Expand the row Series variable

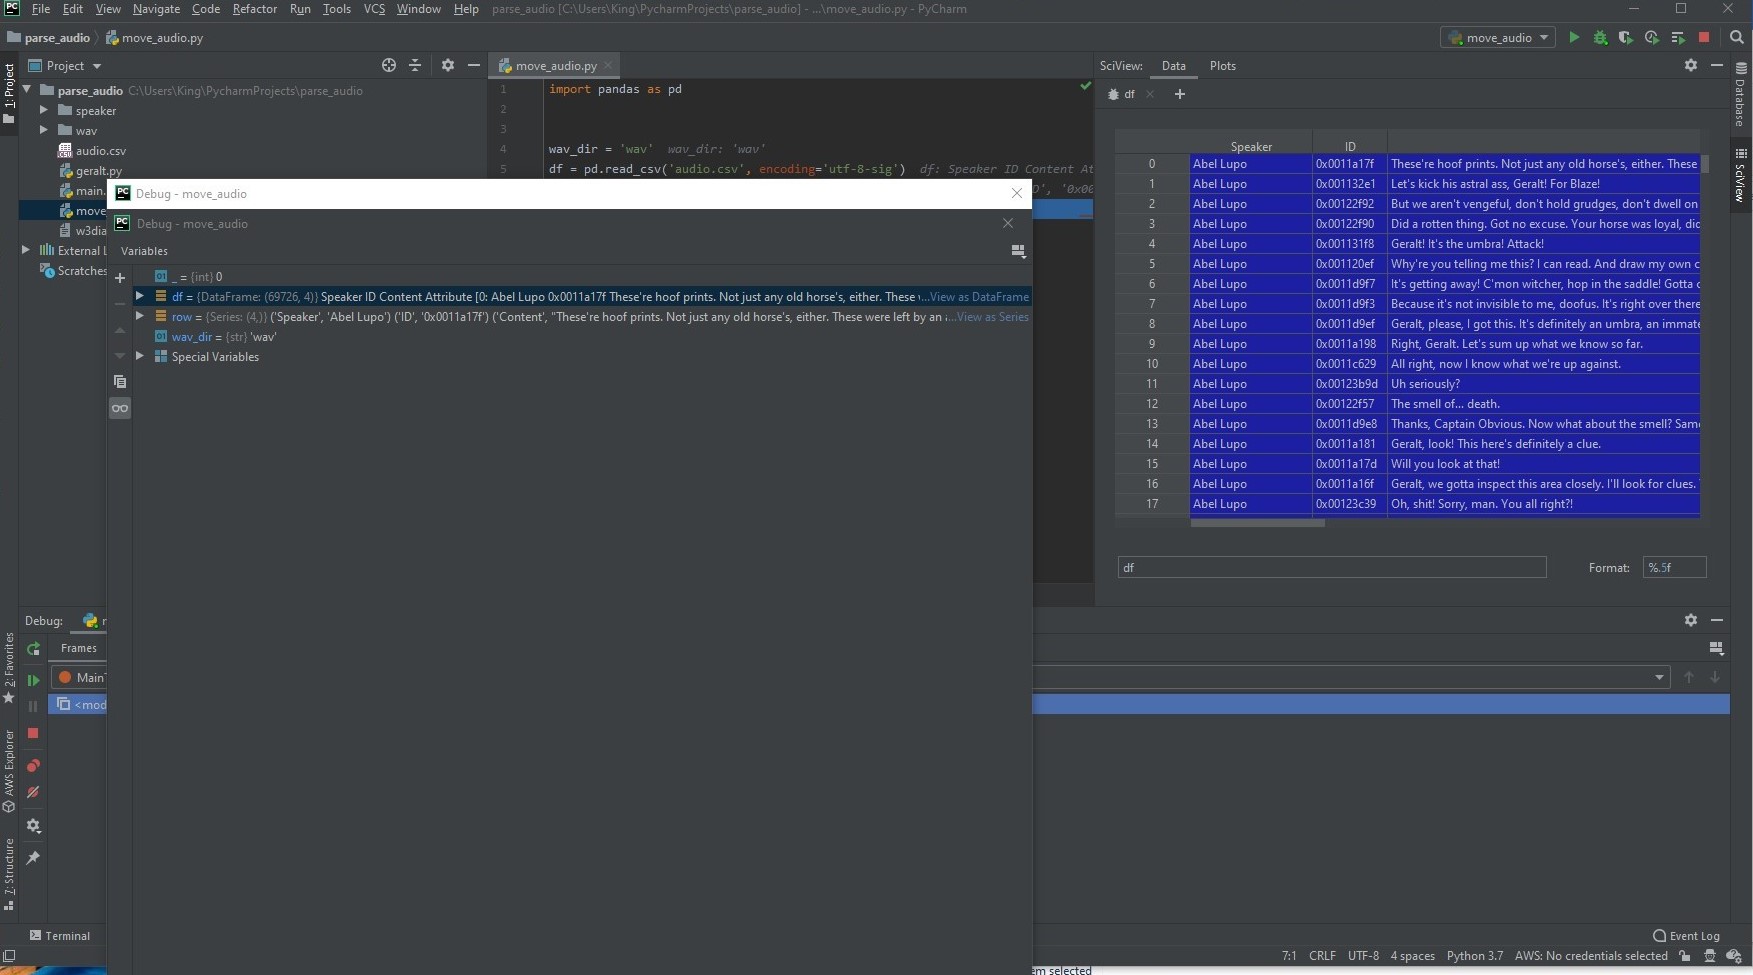point(140,316)
